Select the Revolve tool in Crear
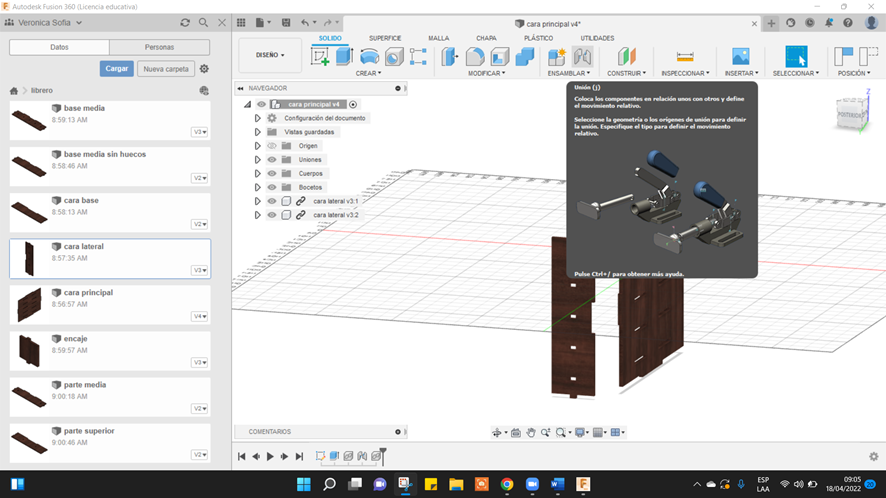This screenshot has width=886, height=498. coord(369,57)
